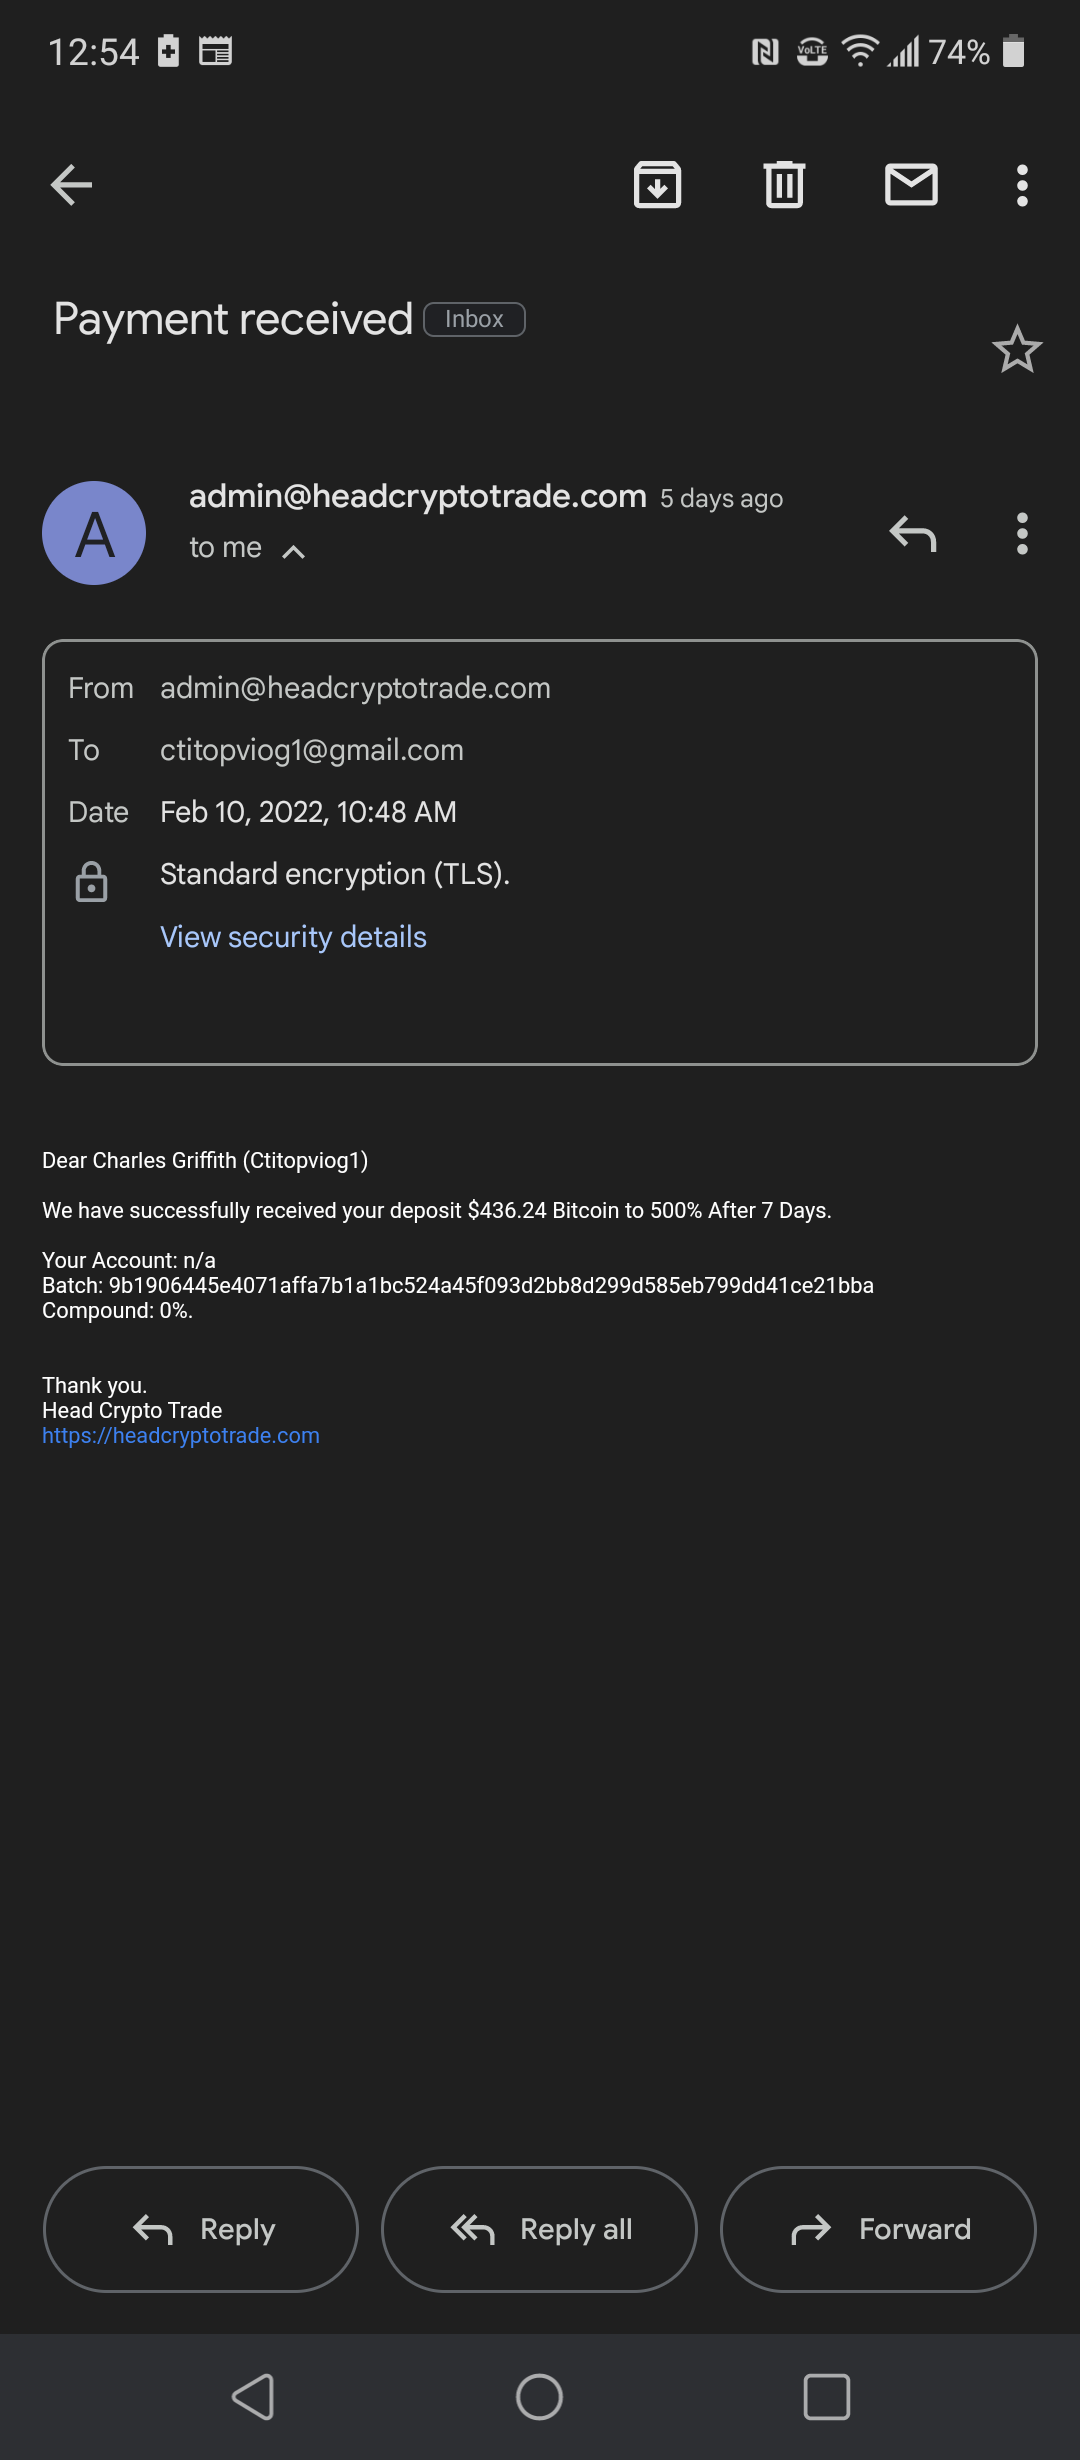This screenshot has height=2460, width=1080.
Task: Open View security details link
Action: click(x=293, y=937)
